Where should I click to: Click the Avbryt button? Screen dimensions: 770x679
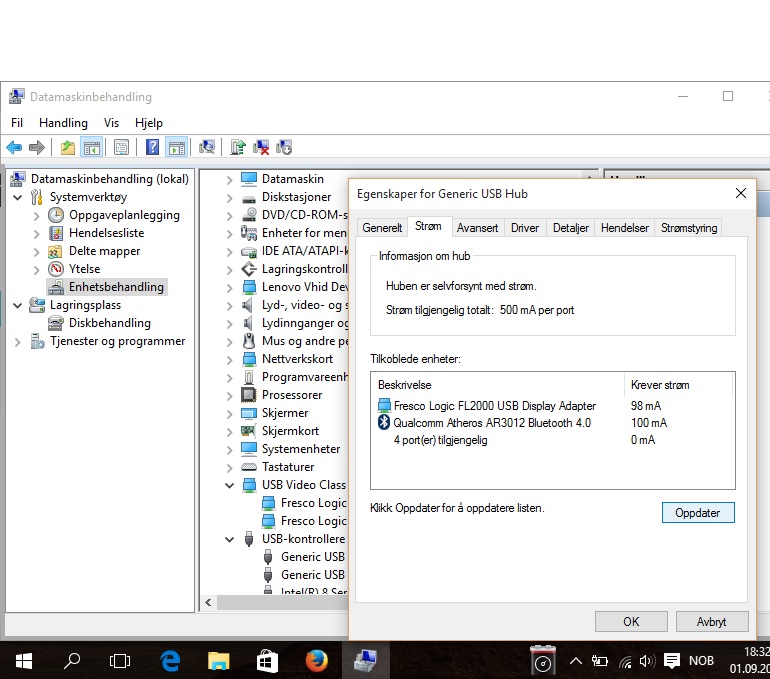point(712,622)
